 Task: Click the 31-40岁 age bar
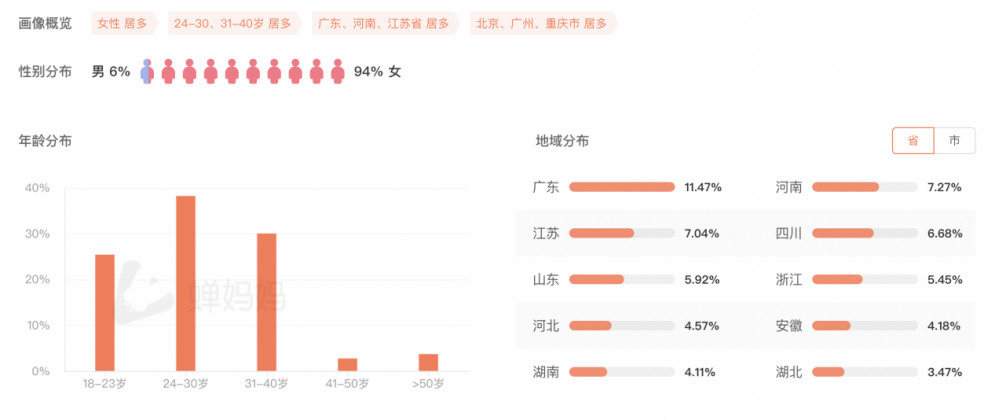click(267, 302)
